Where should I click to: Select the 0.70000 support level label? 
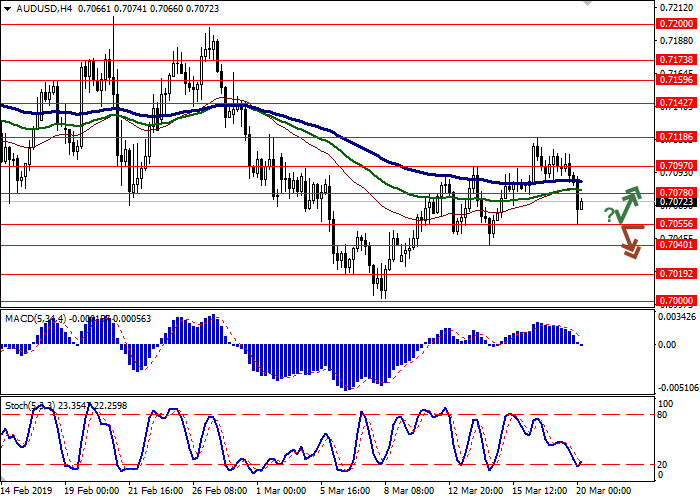677,300
